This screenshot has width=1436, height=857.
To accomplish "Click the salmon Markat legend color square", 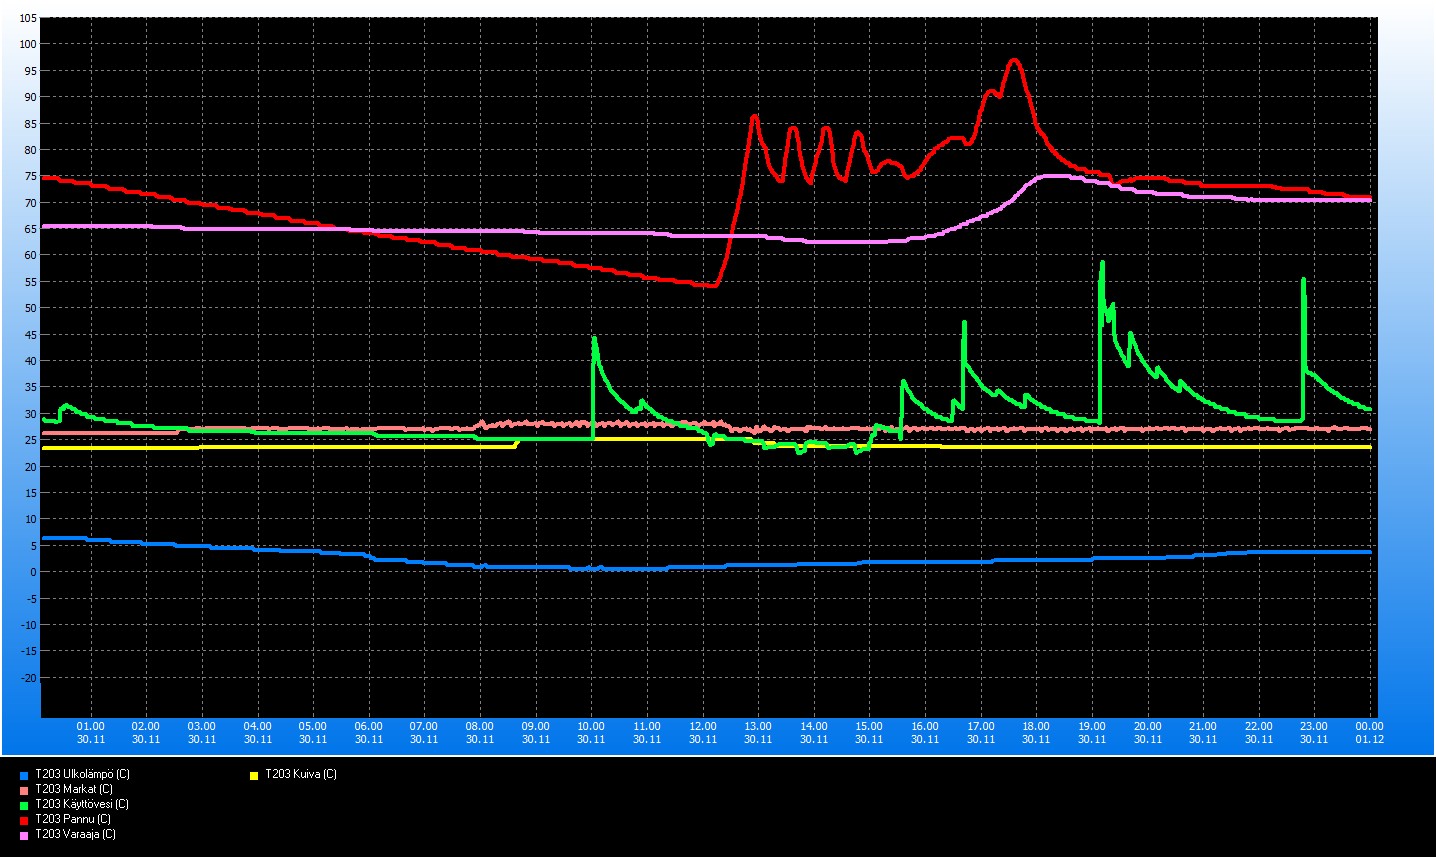I will (x=23, y=790).
